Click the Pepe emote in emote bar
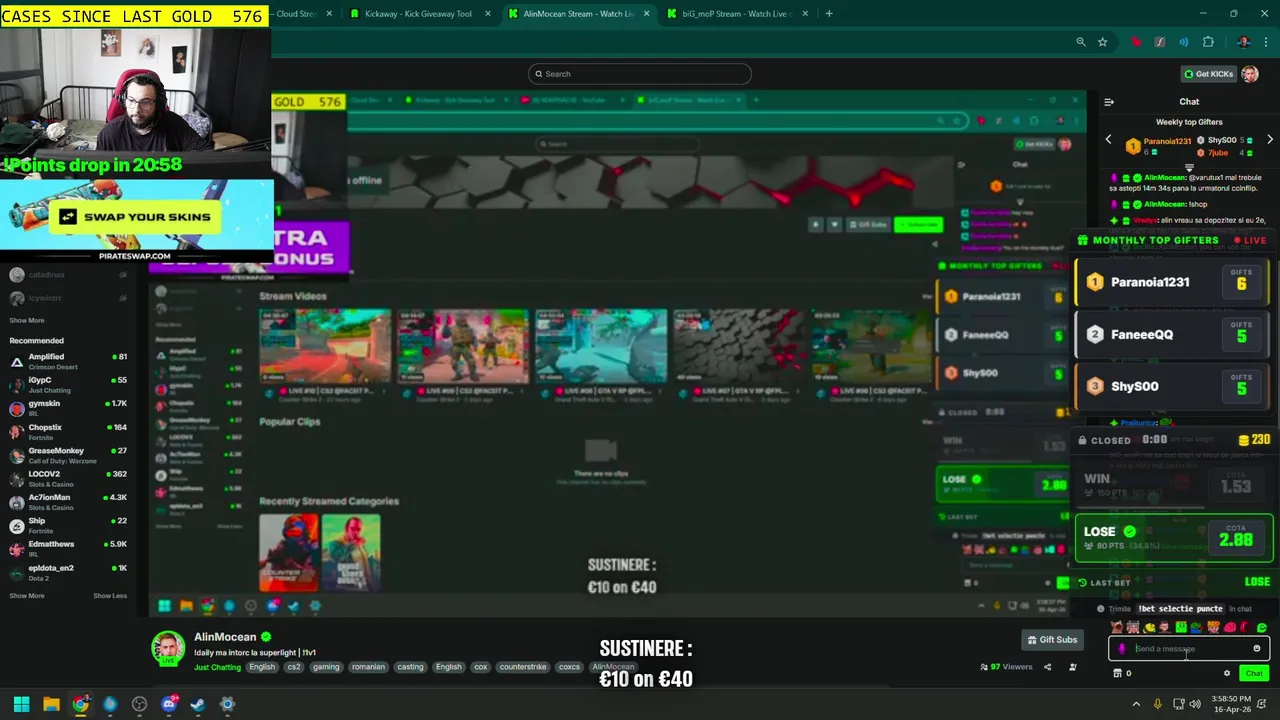 (1196, 627)
